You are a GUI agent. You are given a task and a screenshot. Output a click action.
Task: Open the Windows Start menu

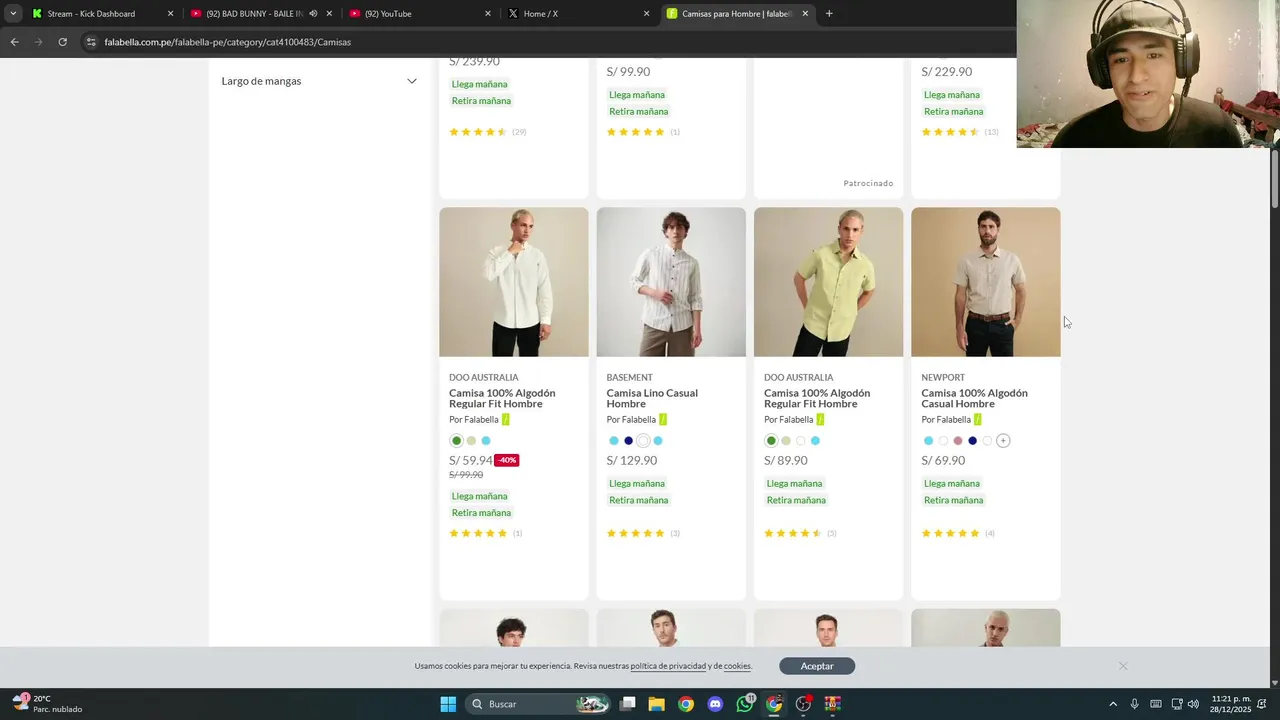click(448, 704)
